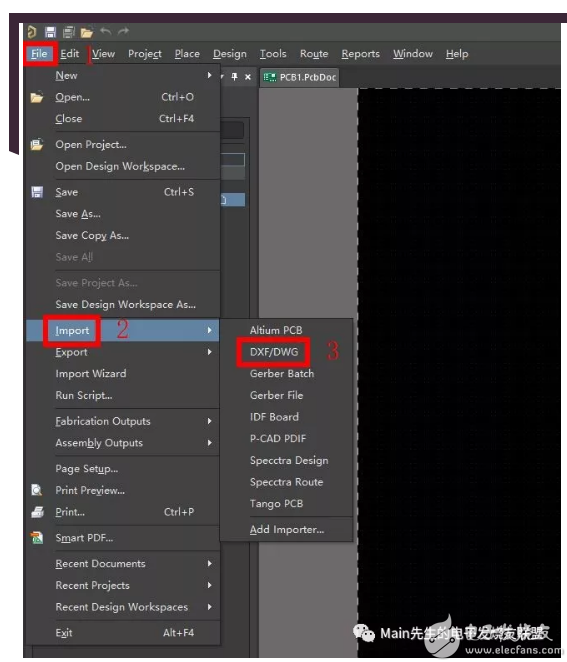Choose Open... from the File menu

pos(123,97)
